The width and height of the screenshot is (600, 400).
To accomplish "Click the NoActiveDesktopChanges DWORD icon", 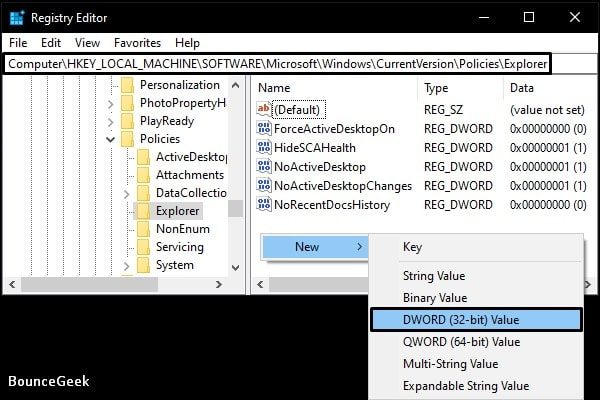I will pos(264,186).
